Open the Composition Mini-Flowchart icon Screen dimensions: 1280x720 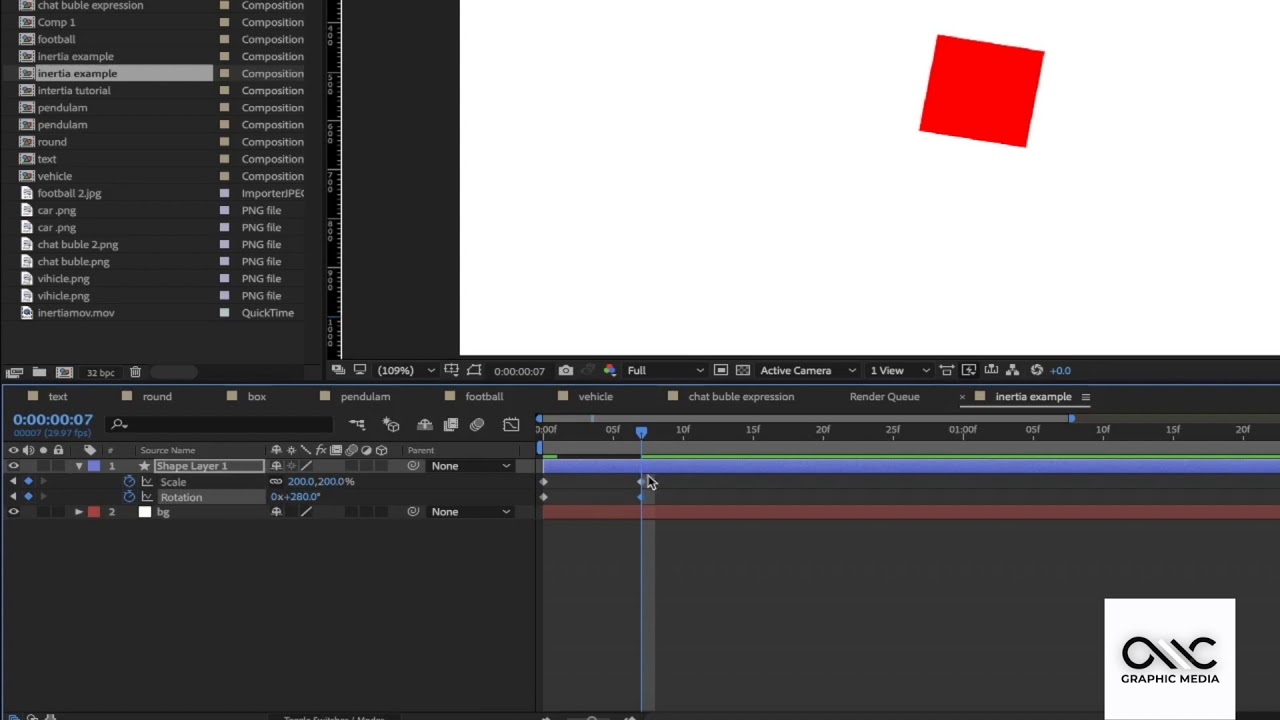(357, 425)
